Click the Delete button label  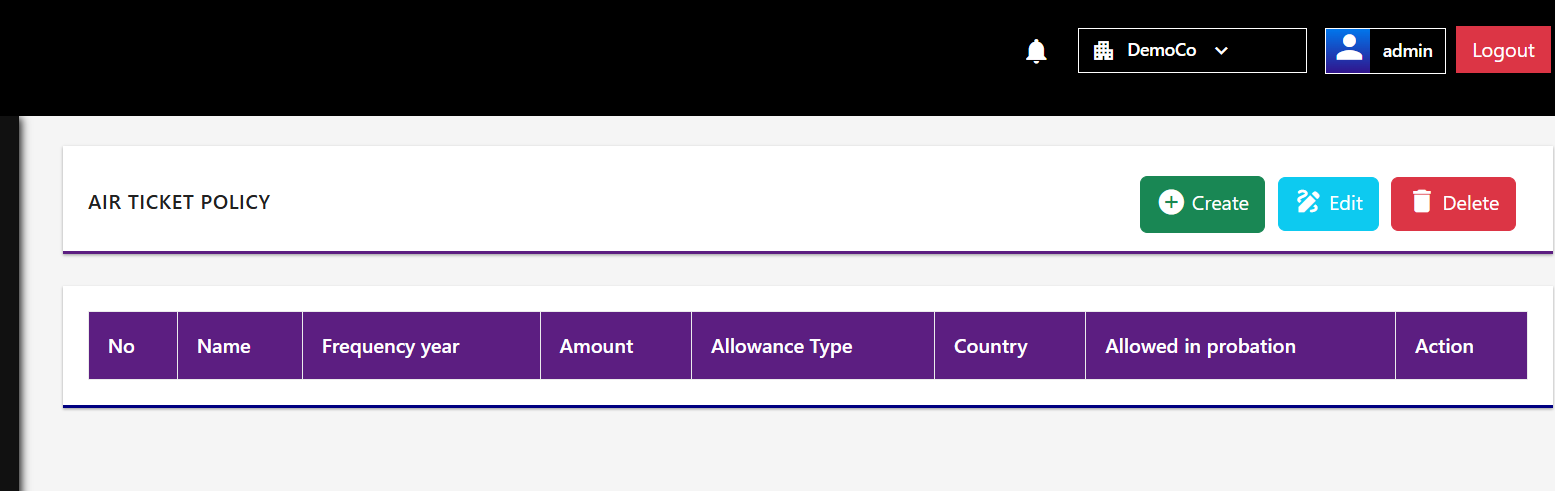(x=1470, y=203)
